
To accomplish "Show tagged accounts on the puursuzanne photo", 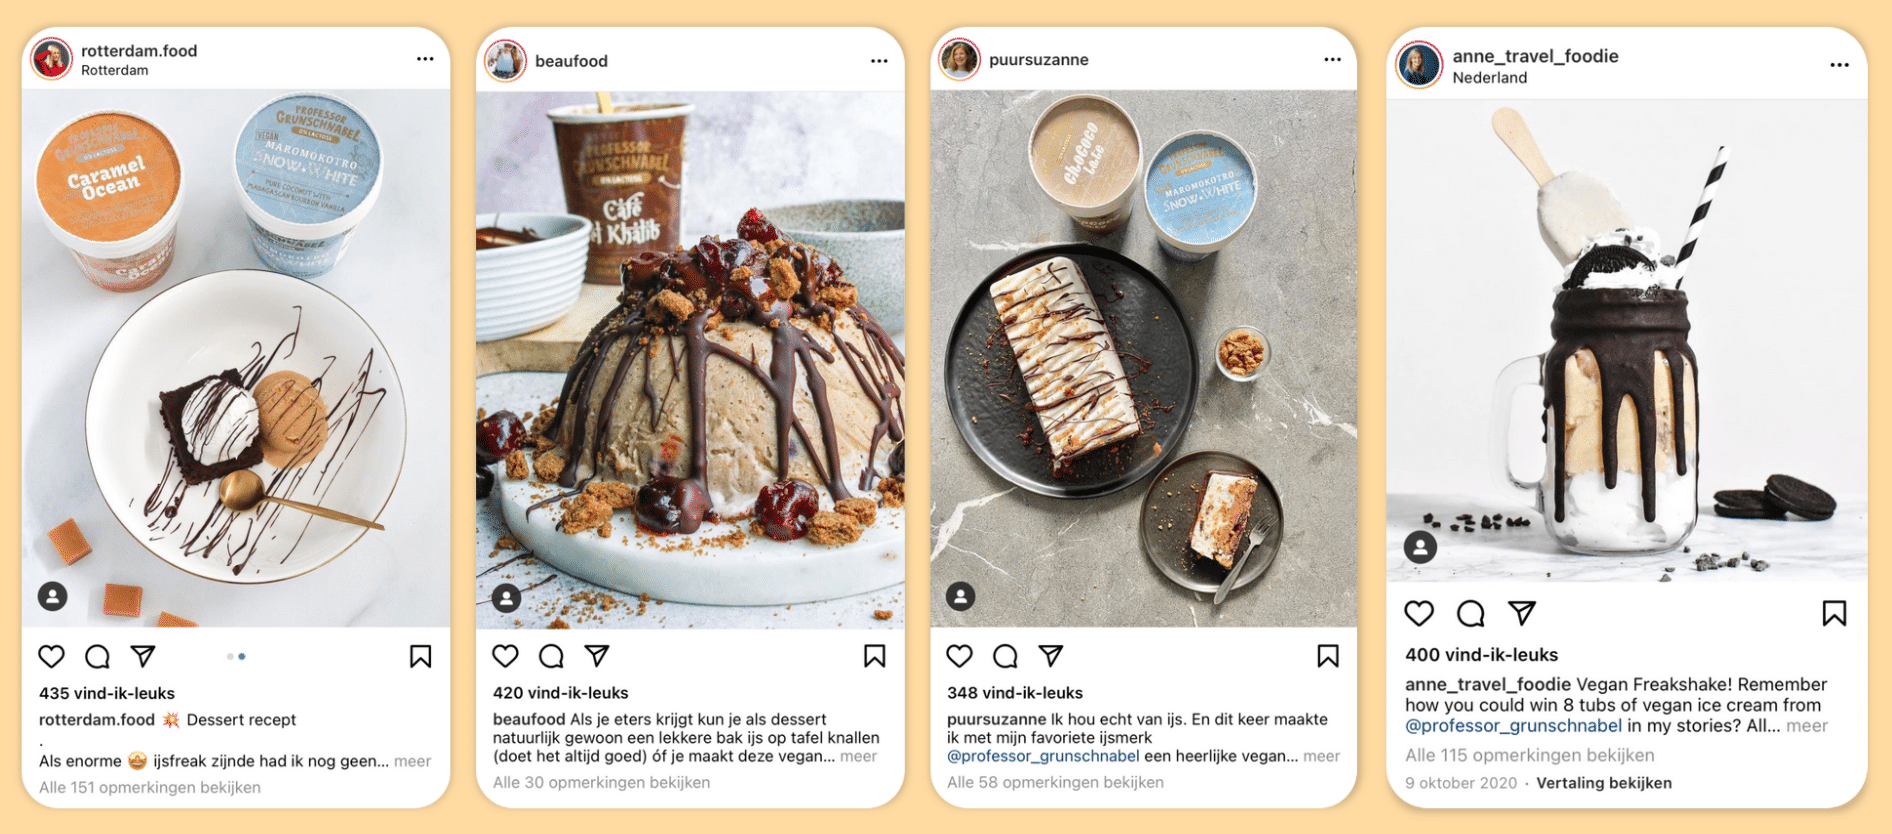I will pos(961,597).
